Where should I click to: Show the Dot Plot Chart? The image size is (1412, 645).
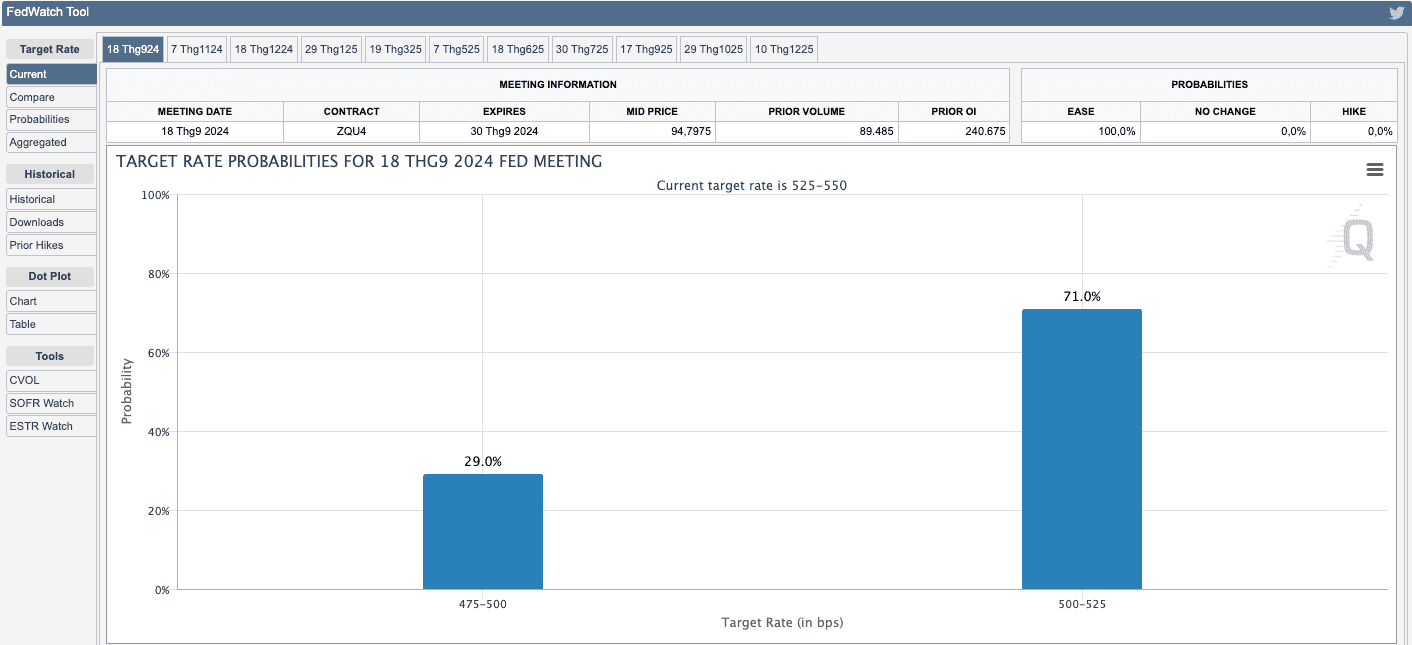(51, 301)
